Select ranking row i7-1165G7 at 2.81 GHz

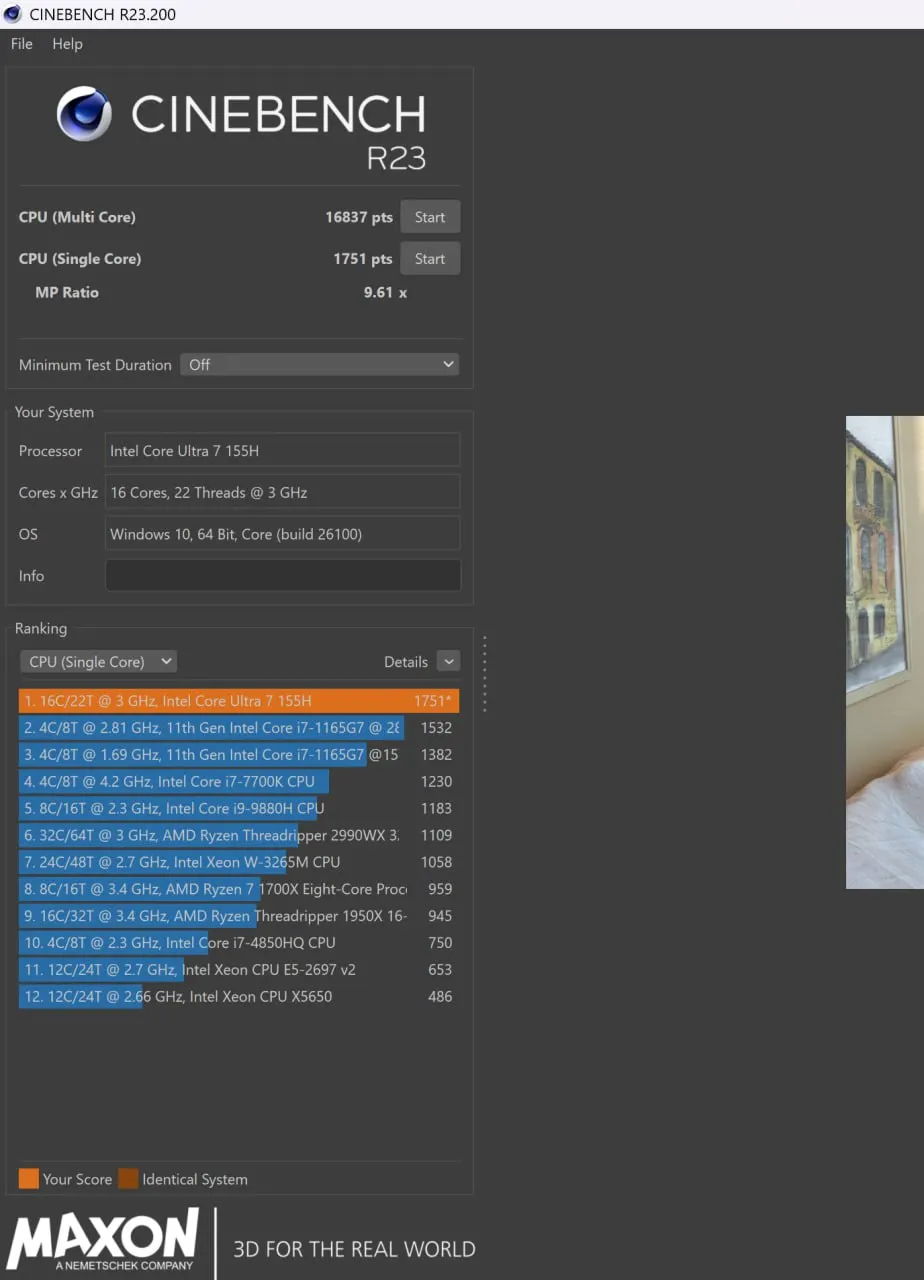(x=239, y=728)
